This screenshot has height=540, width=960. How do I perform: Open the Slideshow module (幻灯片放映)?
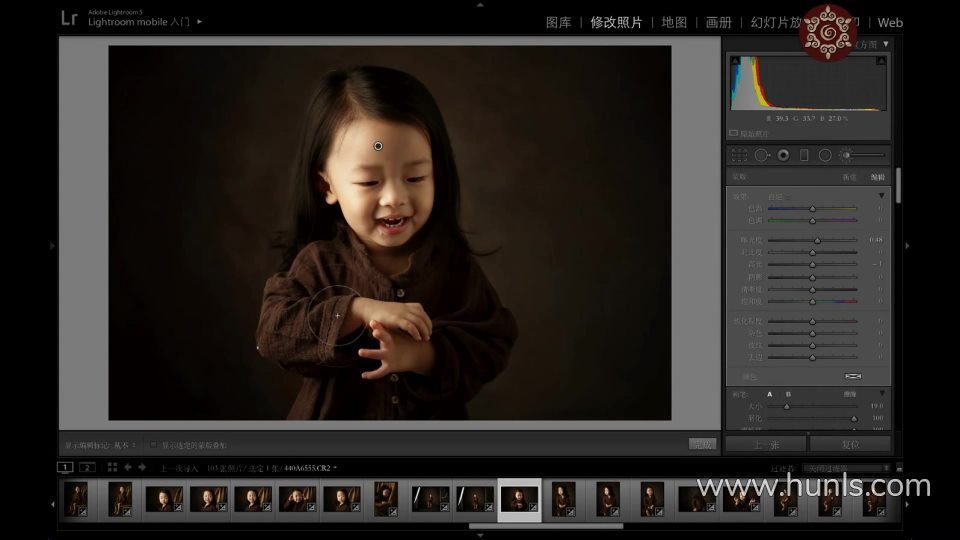pos(776,23)
